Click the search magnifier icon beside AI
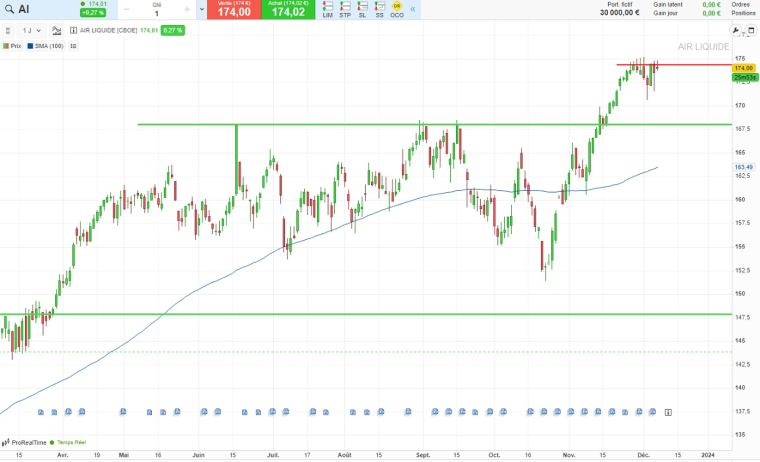The image size is (760, 462). click(x=9, y=9)
